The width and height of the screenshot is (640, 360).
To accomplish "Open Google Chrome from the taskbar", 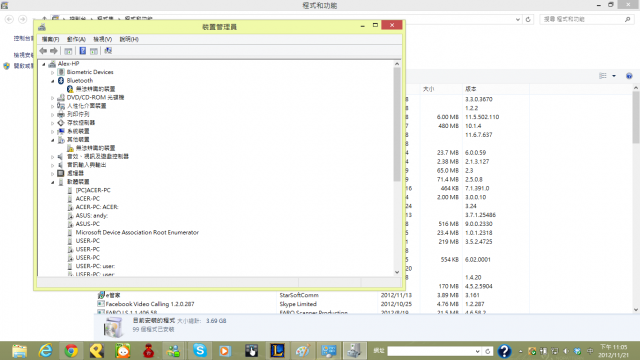I will [71, 351].
